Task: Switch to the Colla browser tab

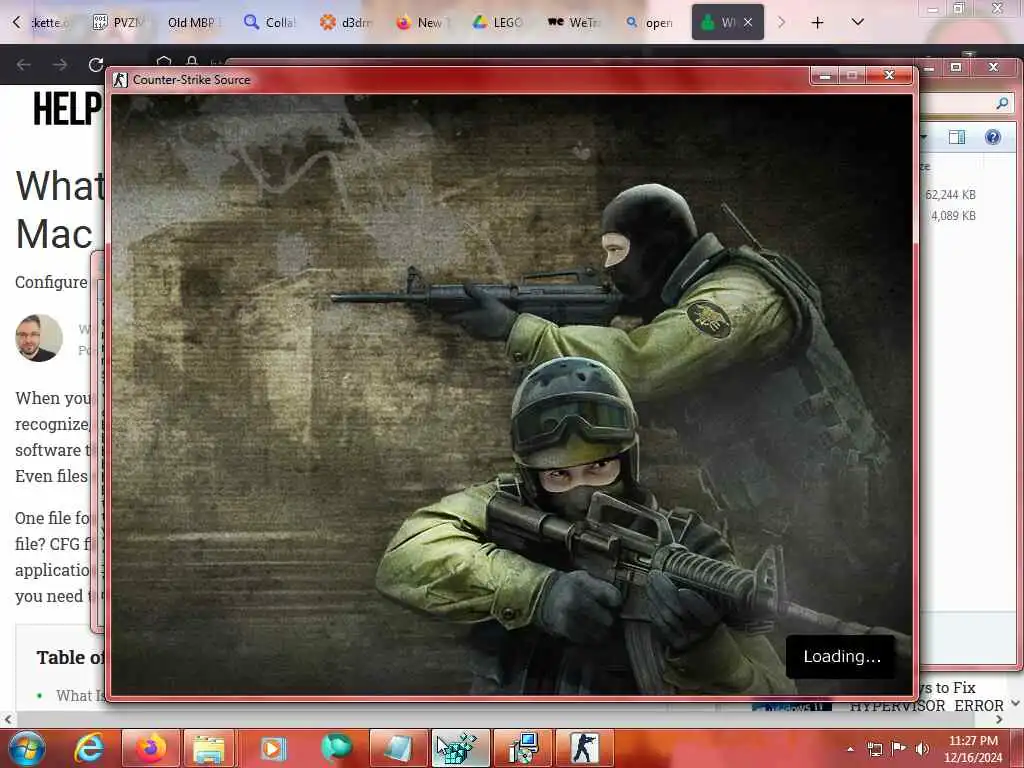Action: (269, 23)
